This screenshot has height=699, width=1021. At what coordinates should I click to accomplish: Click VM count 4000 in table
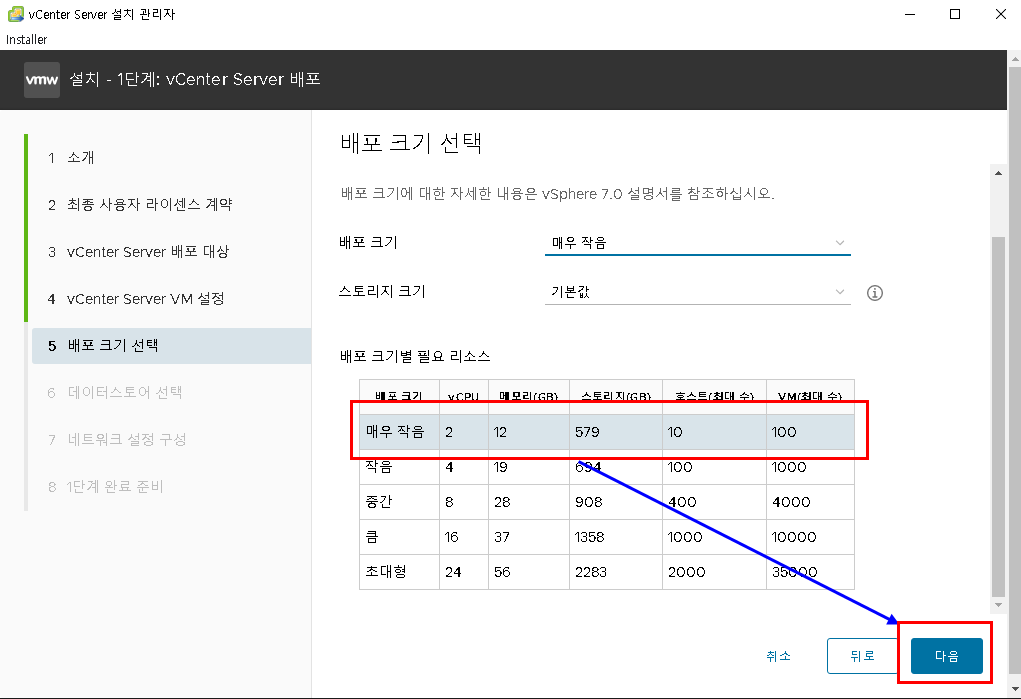[x=791, y=502]
